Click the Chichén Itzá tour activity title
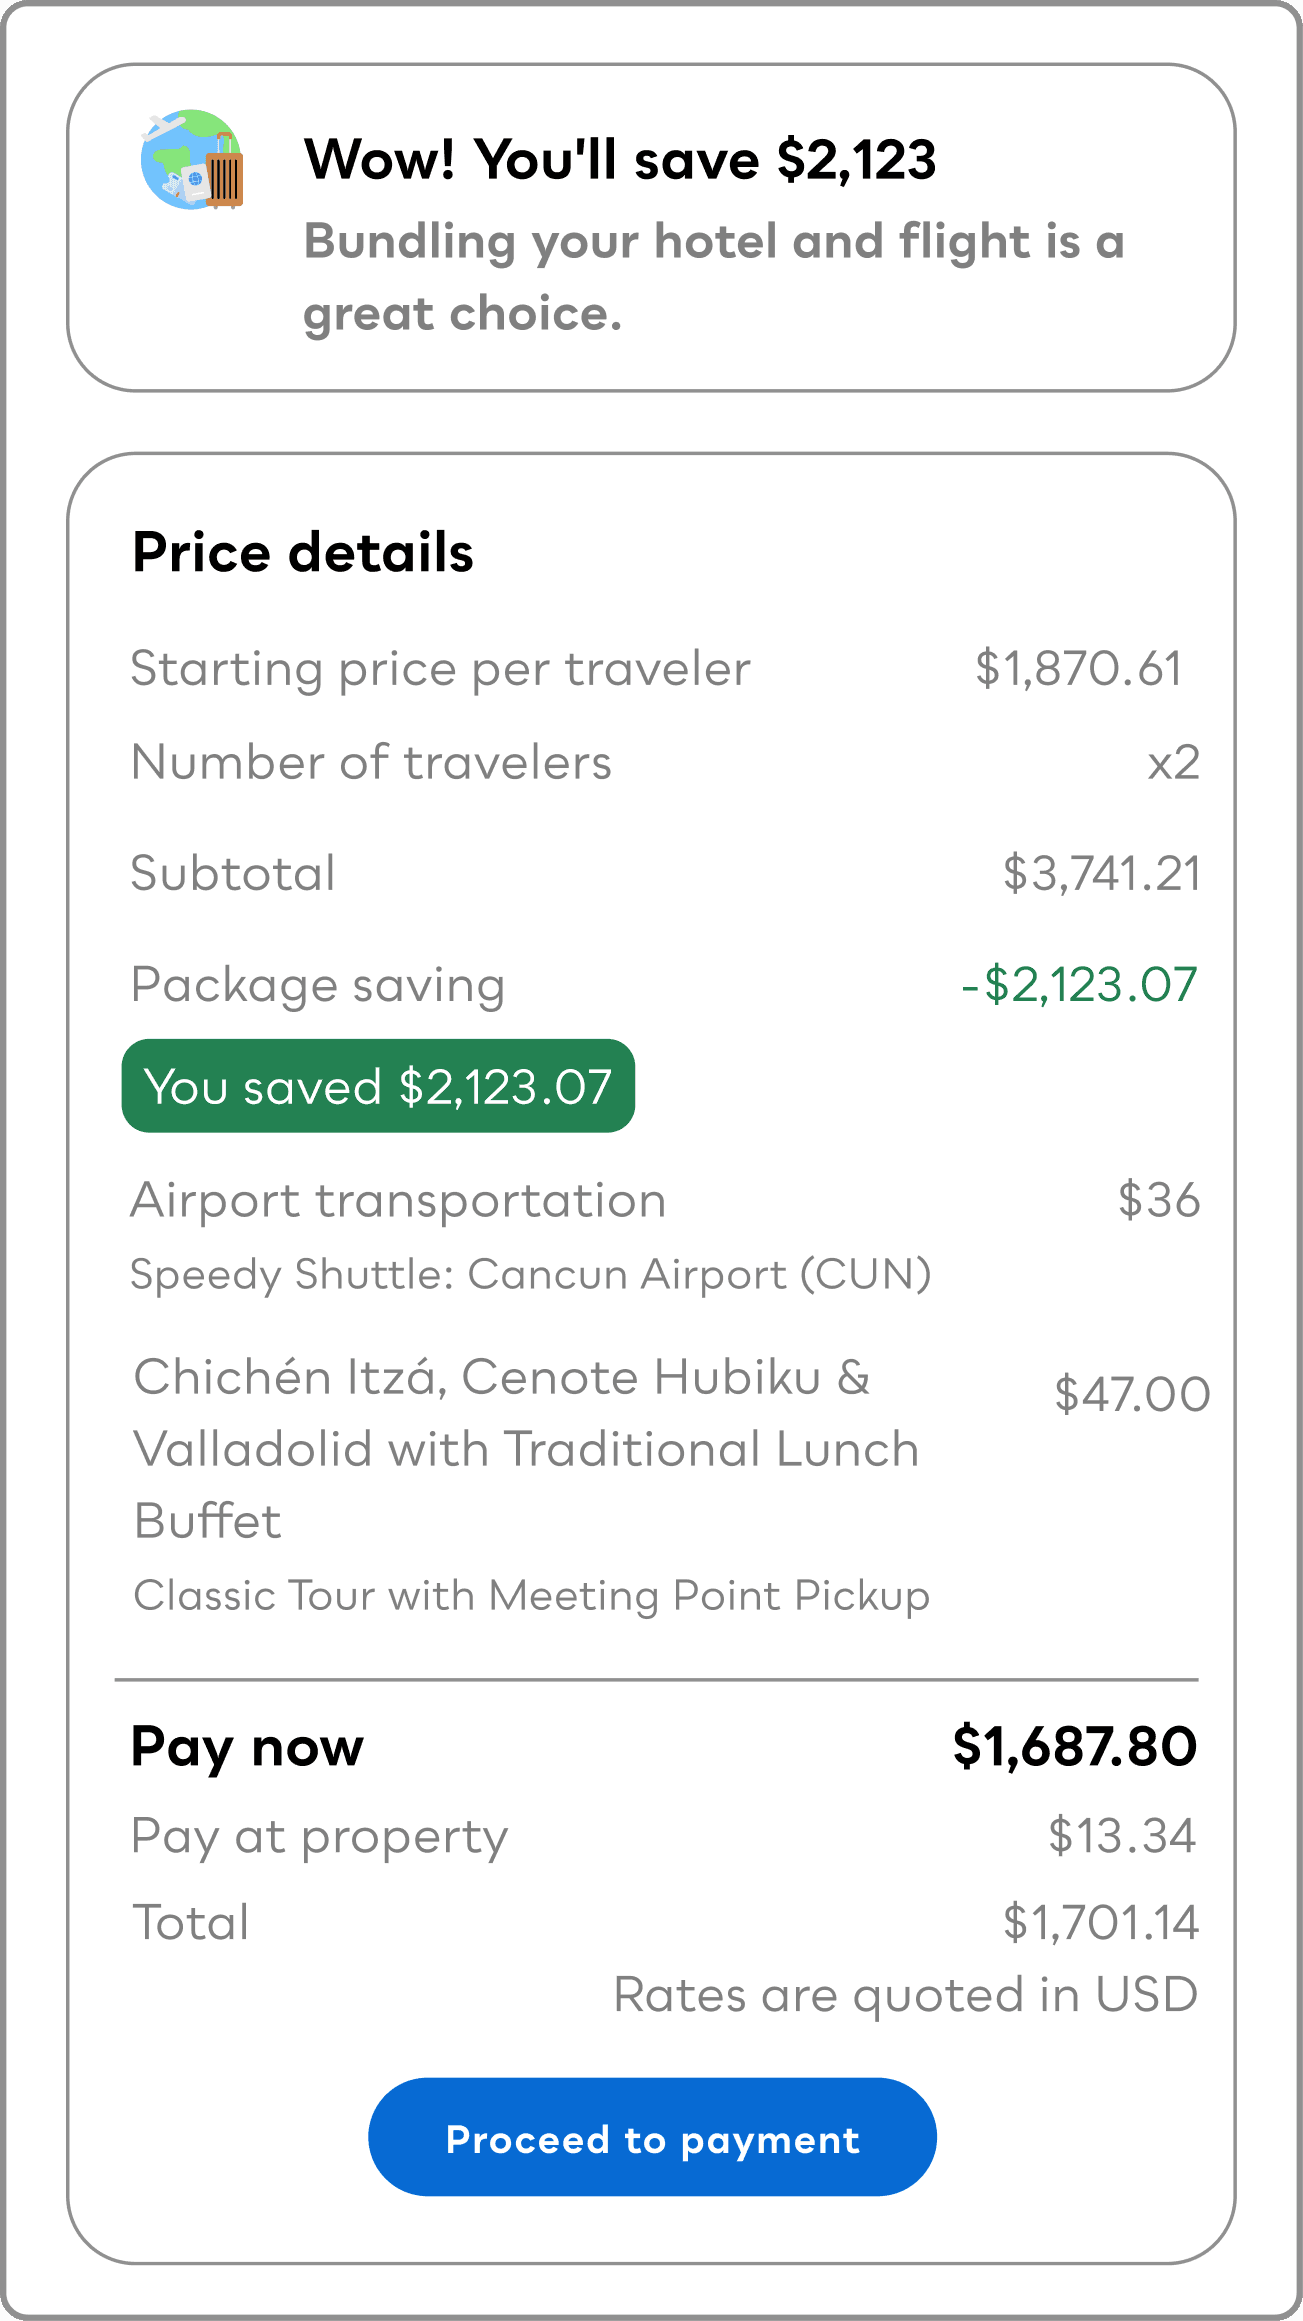This screenshot has height=2321, width=1303. pyautogui.click(x=526, y=1448)
